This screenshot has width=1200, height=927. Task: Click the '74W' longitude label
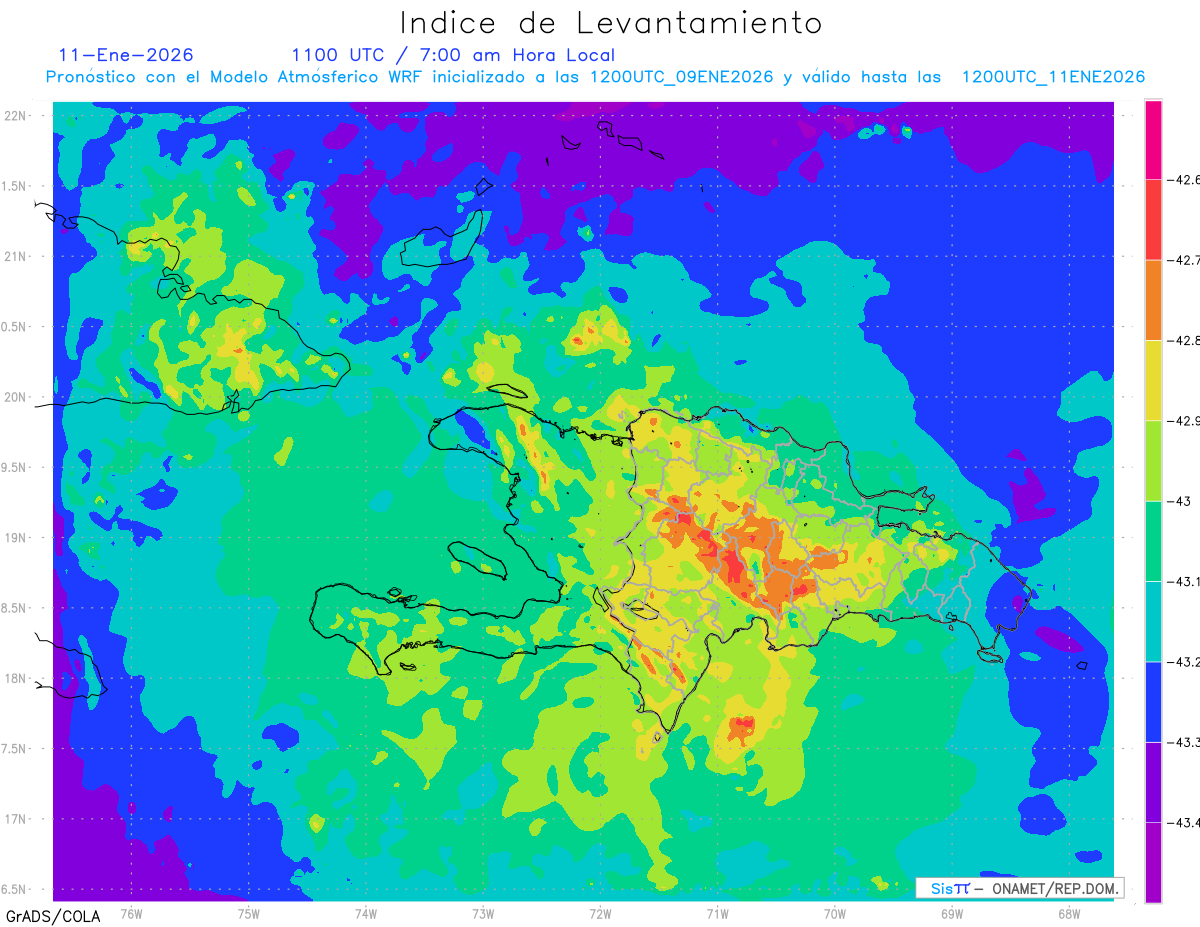pos(366,914)
